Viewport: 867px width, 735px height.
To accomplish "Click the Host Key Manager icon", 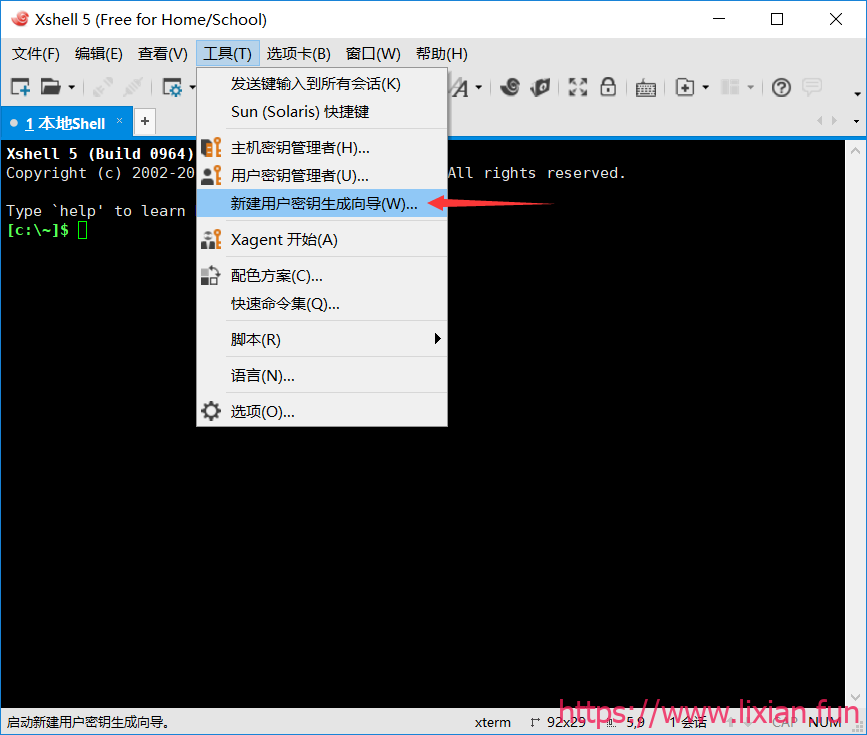I will [211, 148].
